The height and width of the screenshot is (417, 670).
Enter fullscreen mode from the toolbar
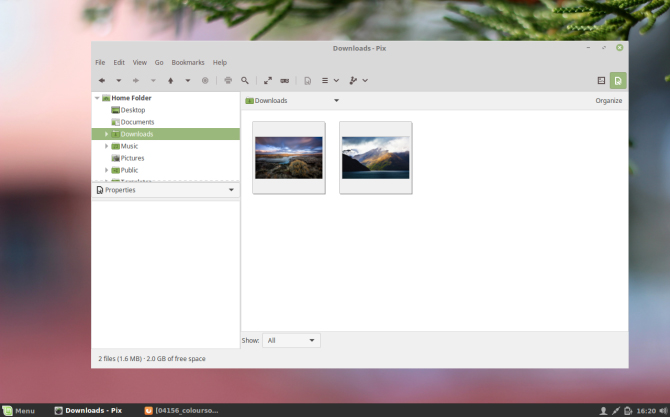[x=268, y=80]
